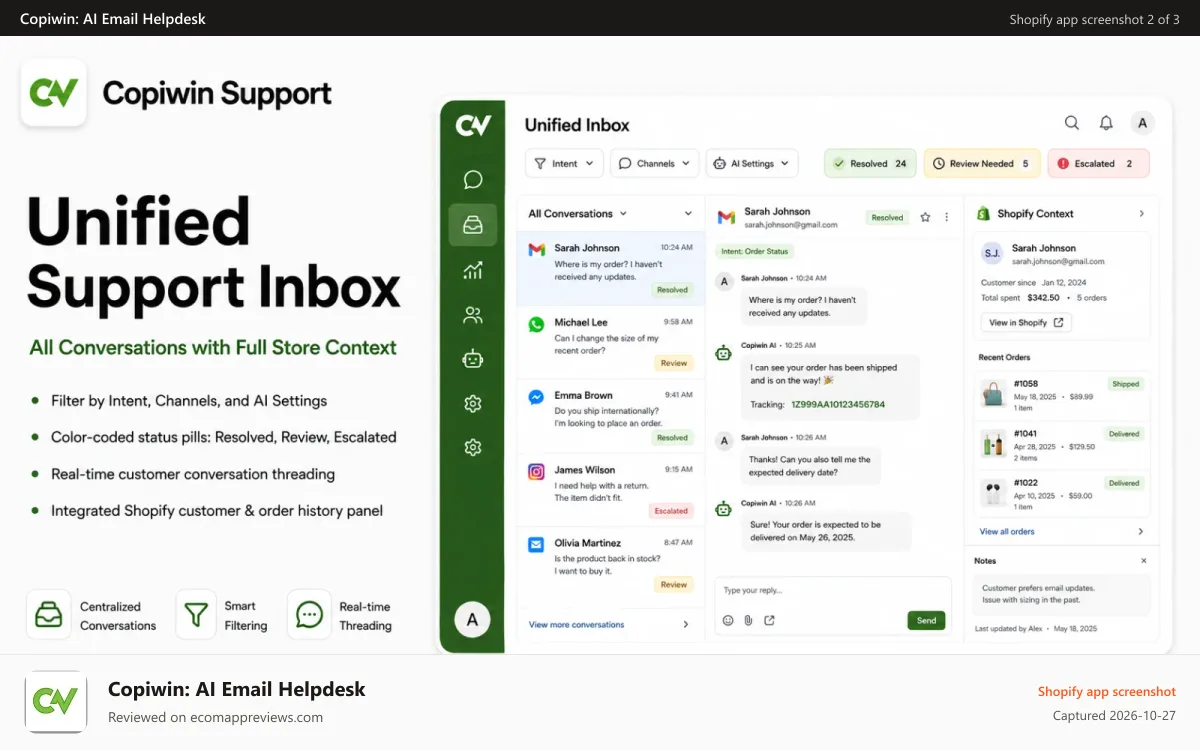The image size is (1200, 750).
Task: Select the highlighted inbox tray icon in the sidebar
Action: point(473,225)
